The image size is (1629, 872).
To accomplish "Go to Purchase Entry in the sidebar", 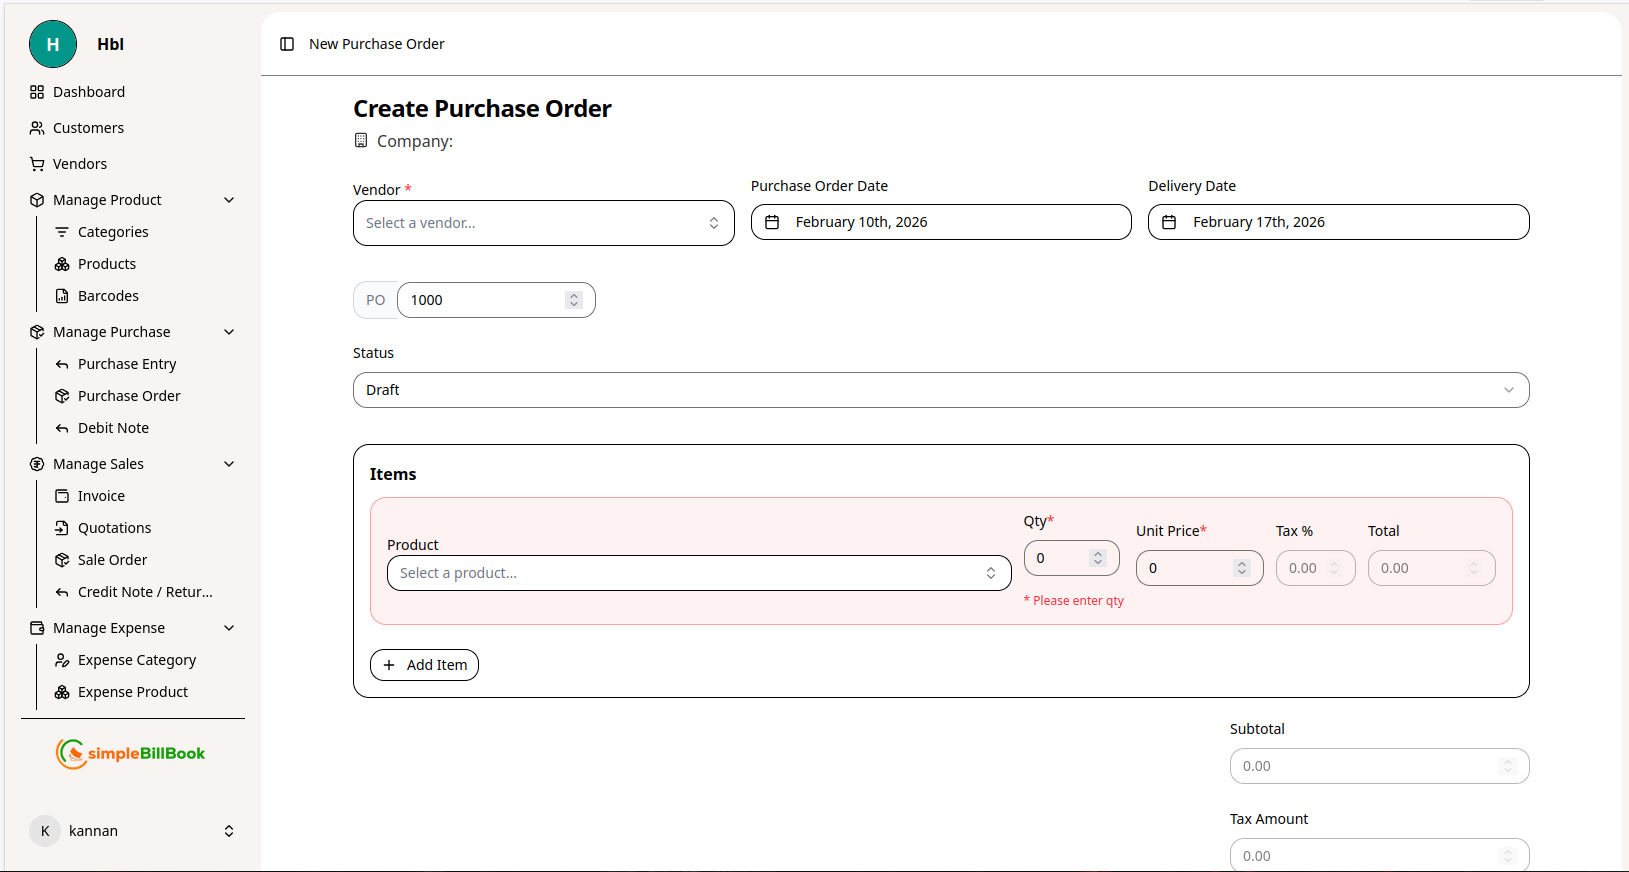I will tap(127, 364).
